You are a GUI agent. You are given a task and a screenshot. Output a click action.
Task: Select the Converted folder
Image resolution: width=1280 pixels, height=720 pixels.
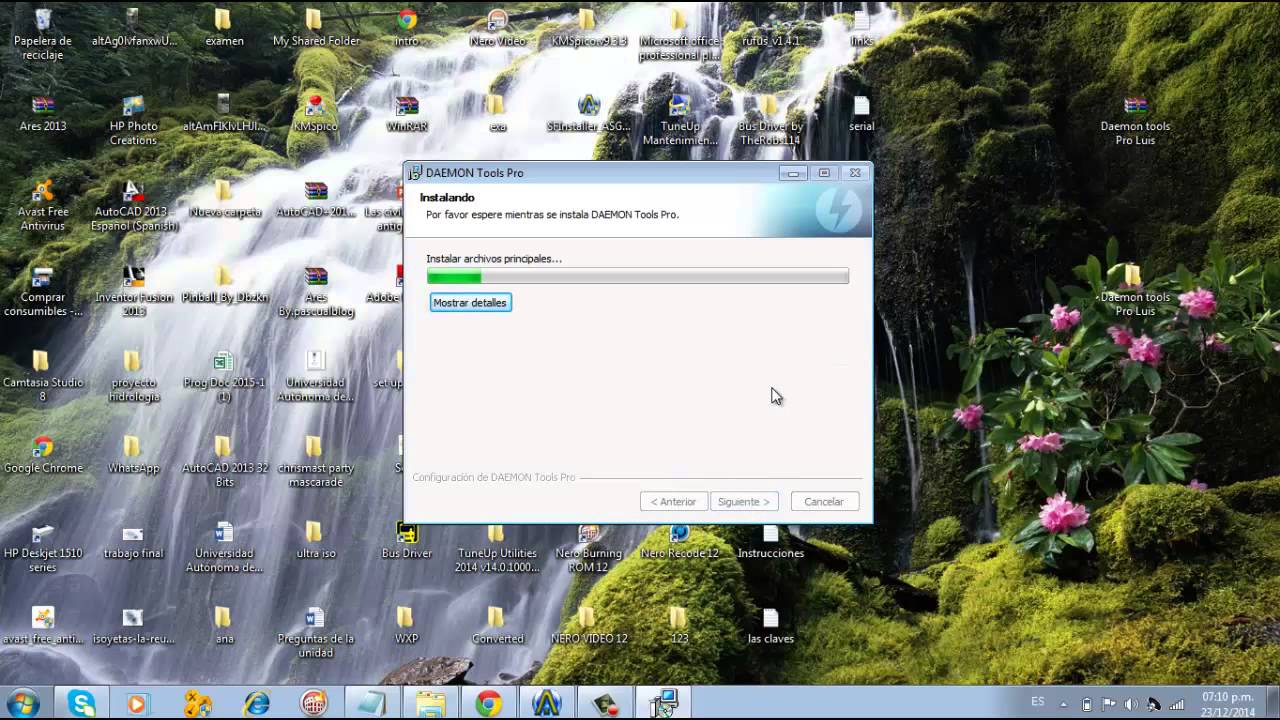(x=497, y=625)
